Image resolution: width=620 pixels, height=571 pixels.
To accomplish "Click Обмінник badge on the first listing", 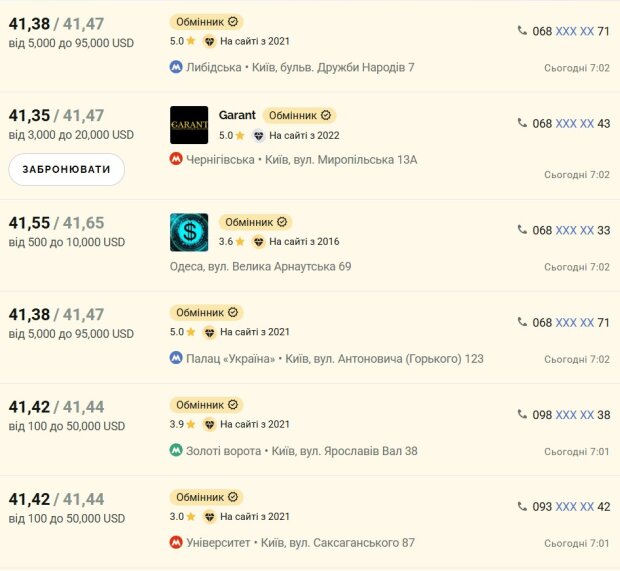I will 206,22.
